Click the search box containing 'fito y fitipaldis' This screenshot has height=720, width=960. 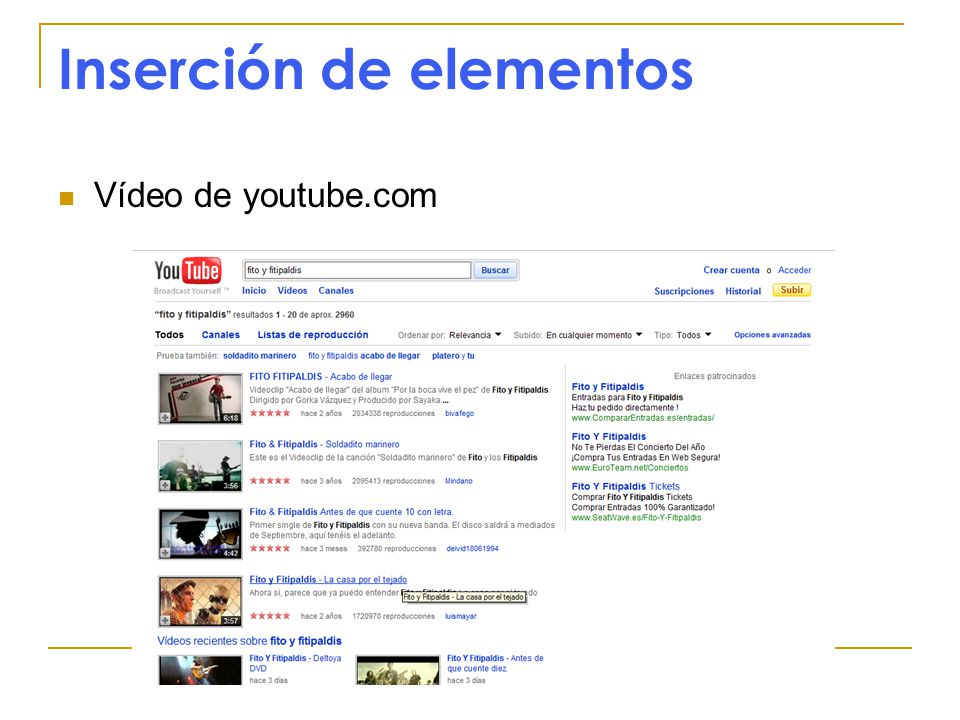[x=358, y=270]
